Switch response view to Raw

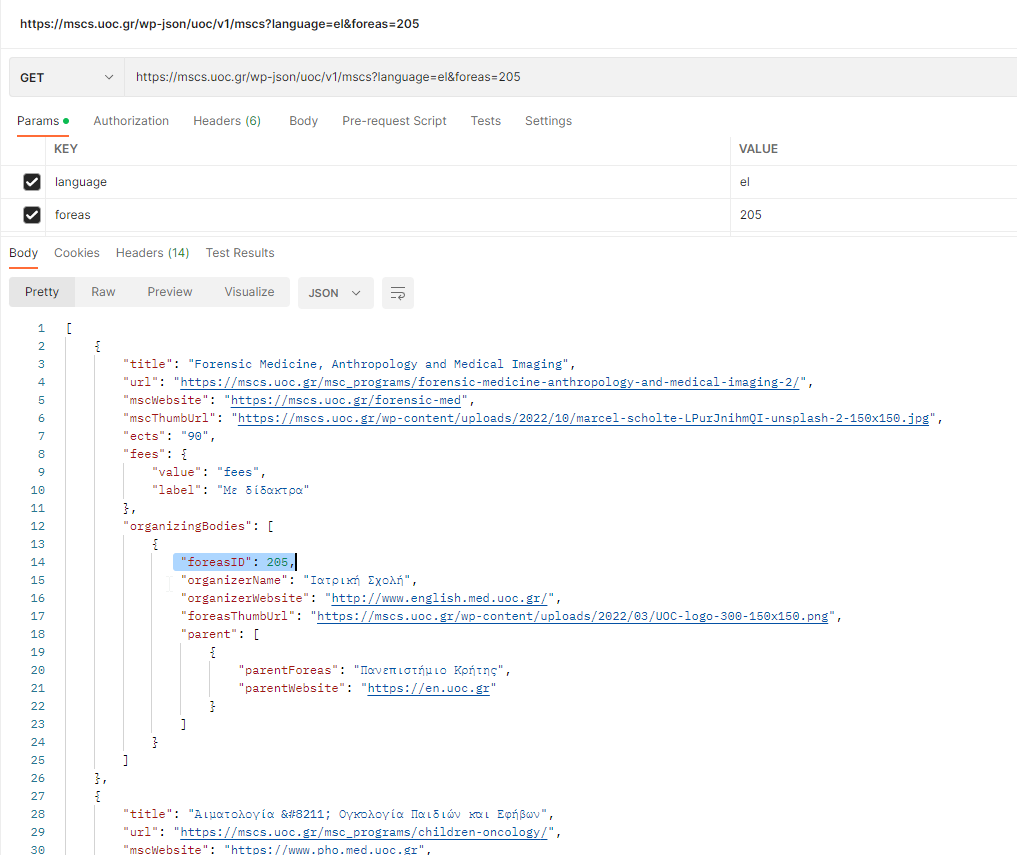pyautogui.click(x=103, y=292)
